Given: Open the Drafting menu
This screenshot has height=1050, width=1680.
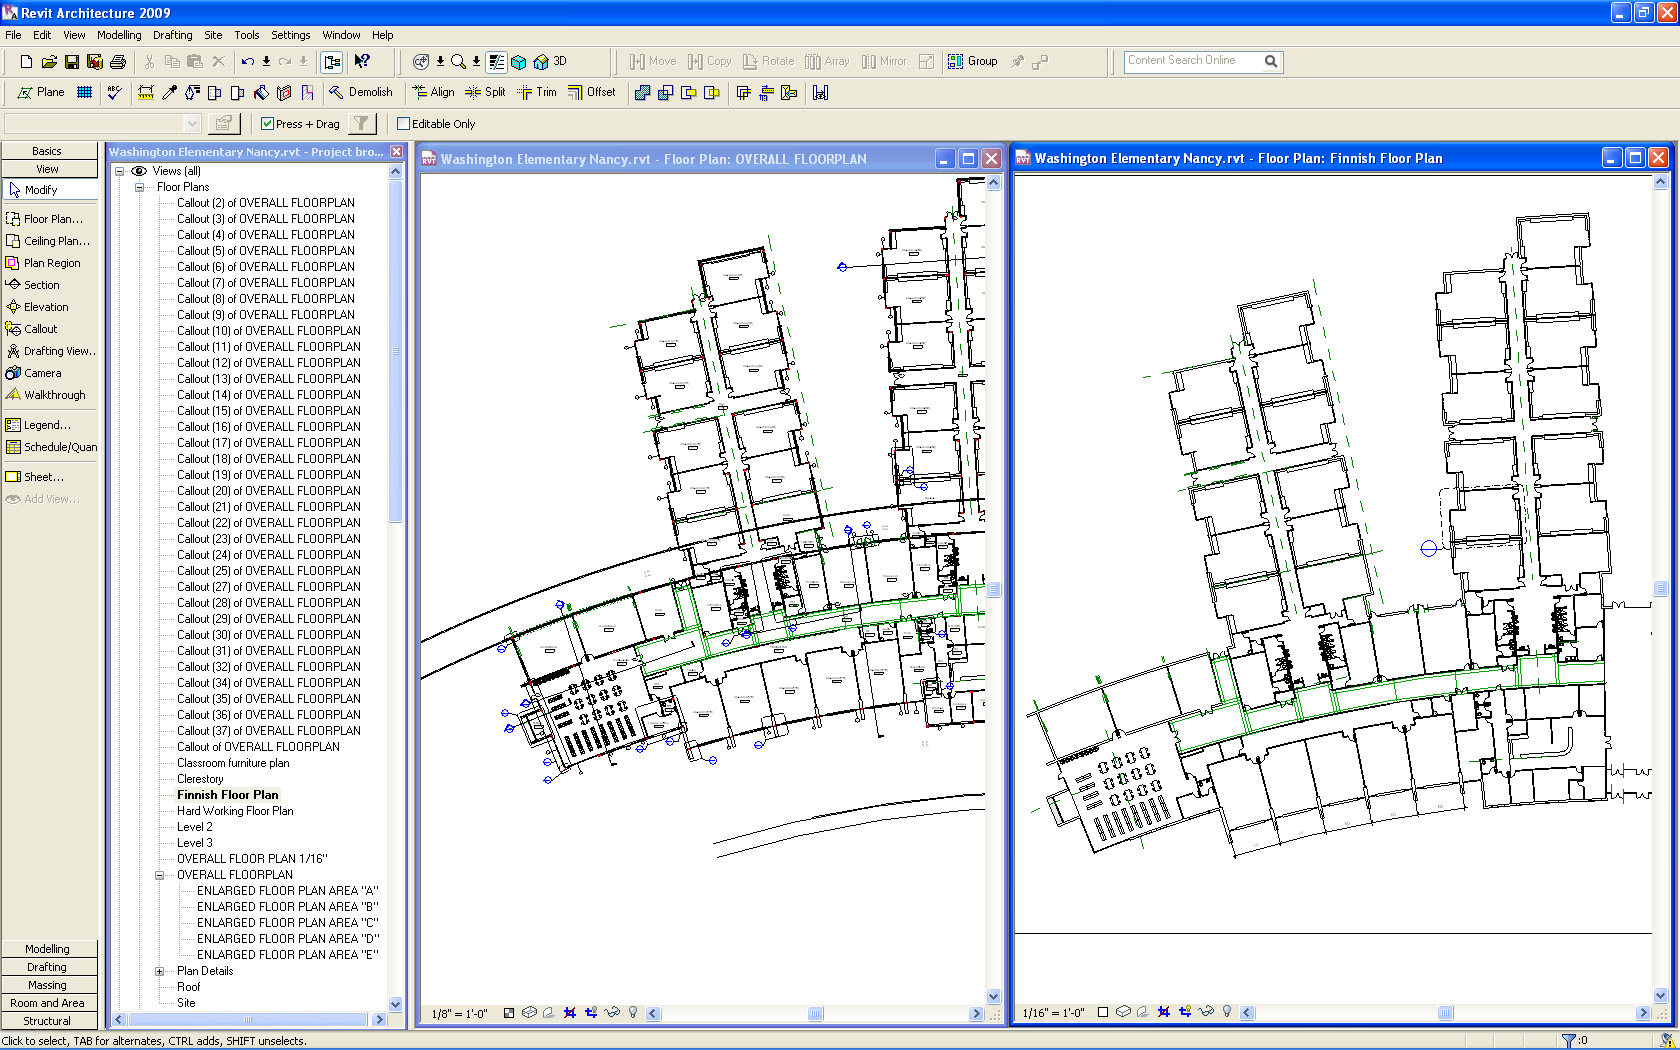Looking at the screenshot, I should 172,35.
